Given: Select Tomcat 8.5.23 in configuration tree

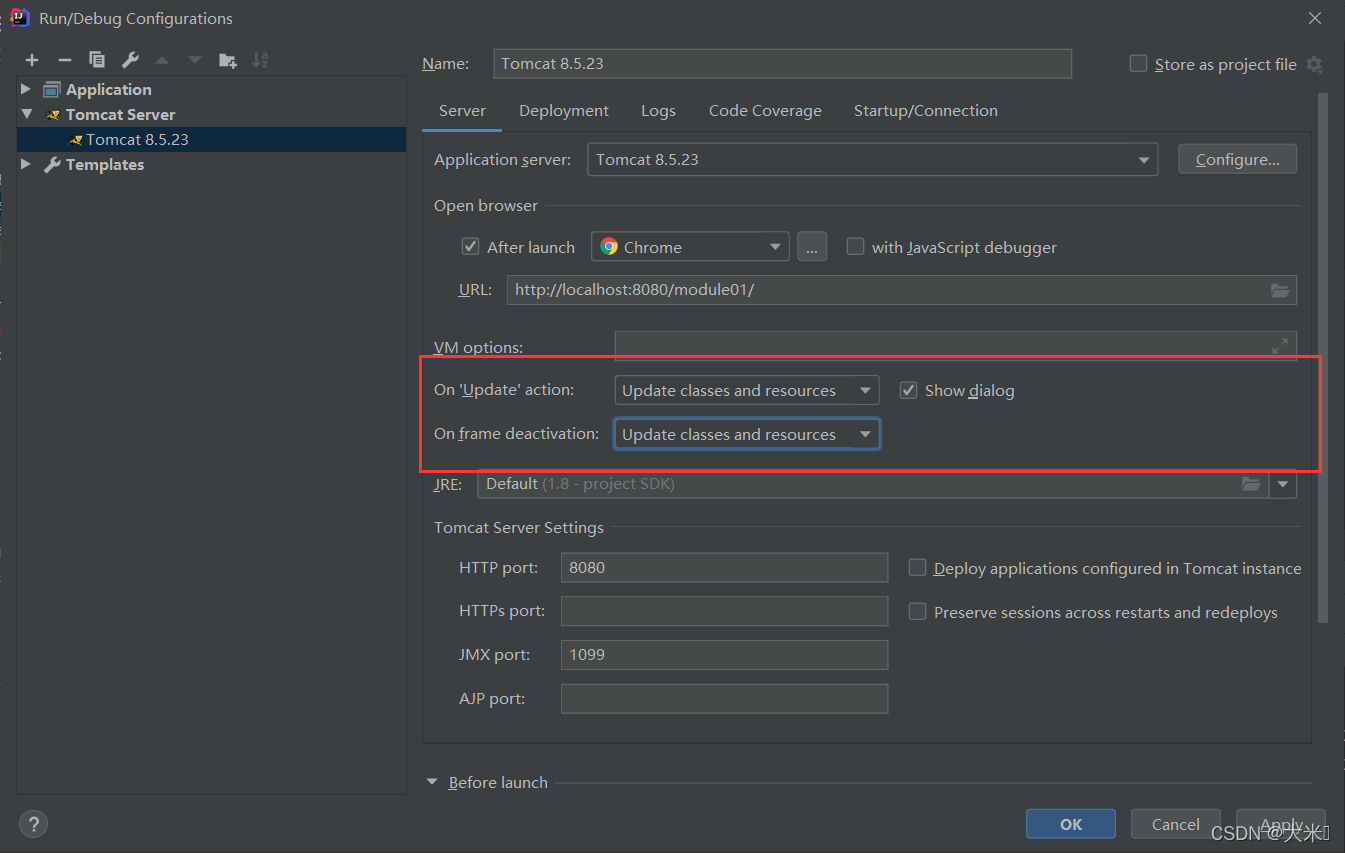Looking at the screenshot, I should 212,139.
